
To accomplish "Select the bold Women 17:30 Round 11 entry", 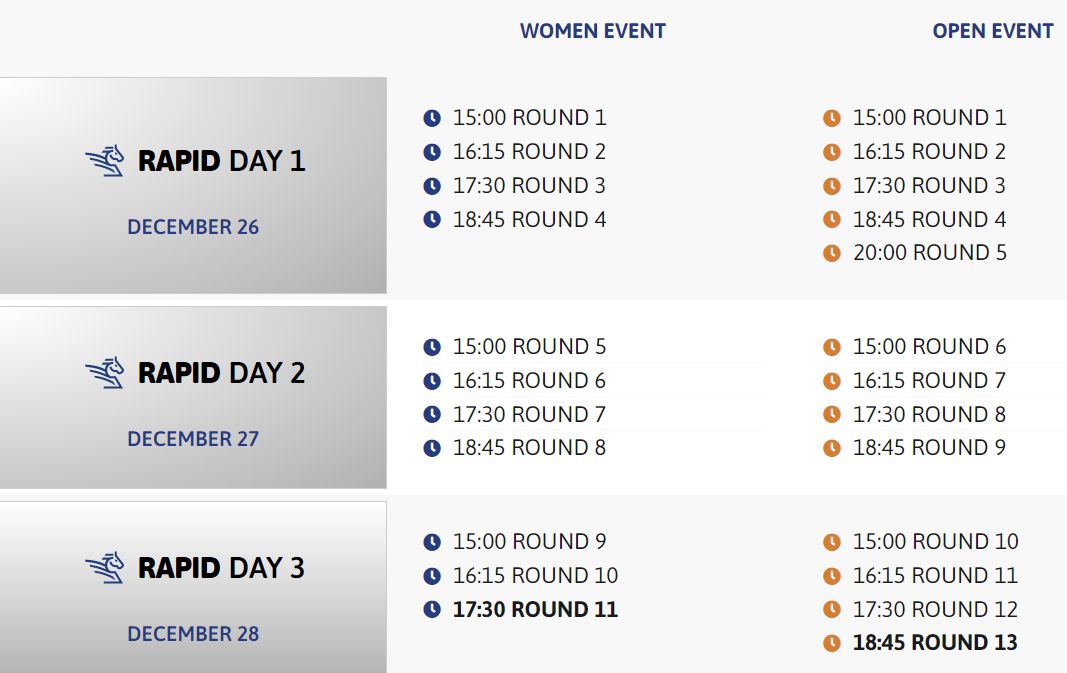I will [x=536, y=609].
